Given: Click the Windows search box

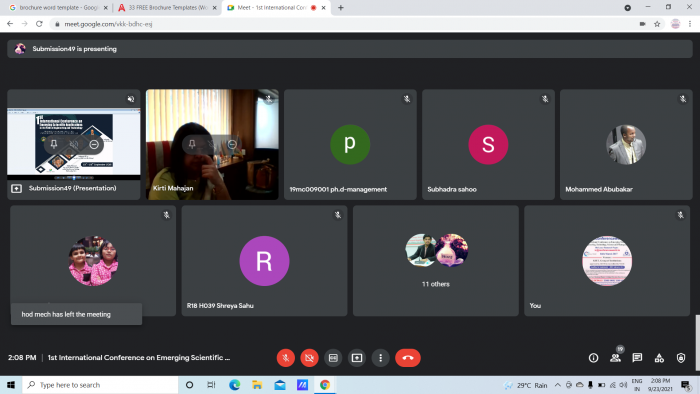Looking at the screenshot, I should [x=100, y=385].
